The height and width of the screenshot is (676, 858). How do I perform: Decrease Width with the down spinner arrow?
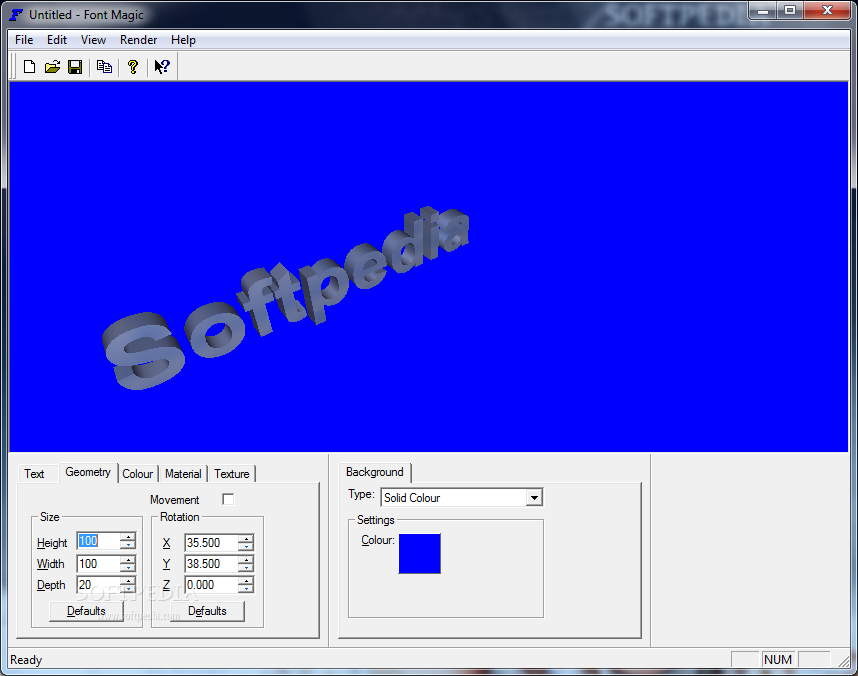[128, 568]
